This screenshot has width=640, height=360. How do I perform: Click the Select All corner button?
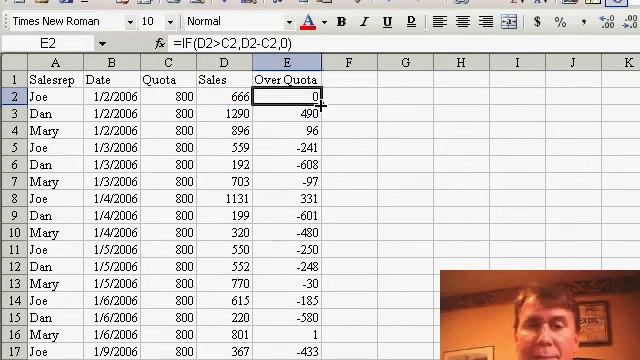coord(14,62)
